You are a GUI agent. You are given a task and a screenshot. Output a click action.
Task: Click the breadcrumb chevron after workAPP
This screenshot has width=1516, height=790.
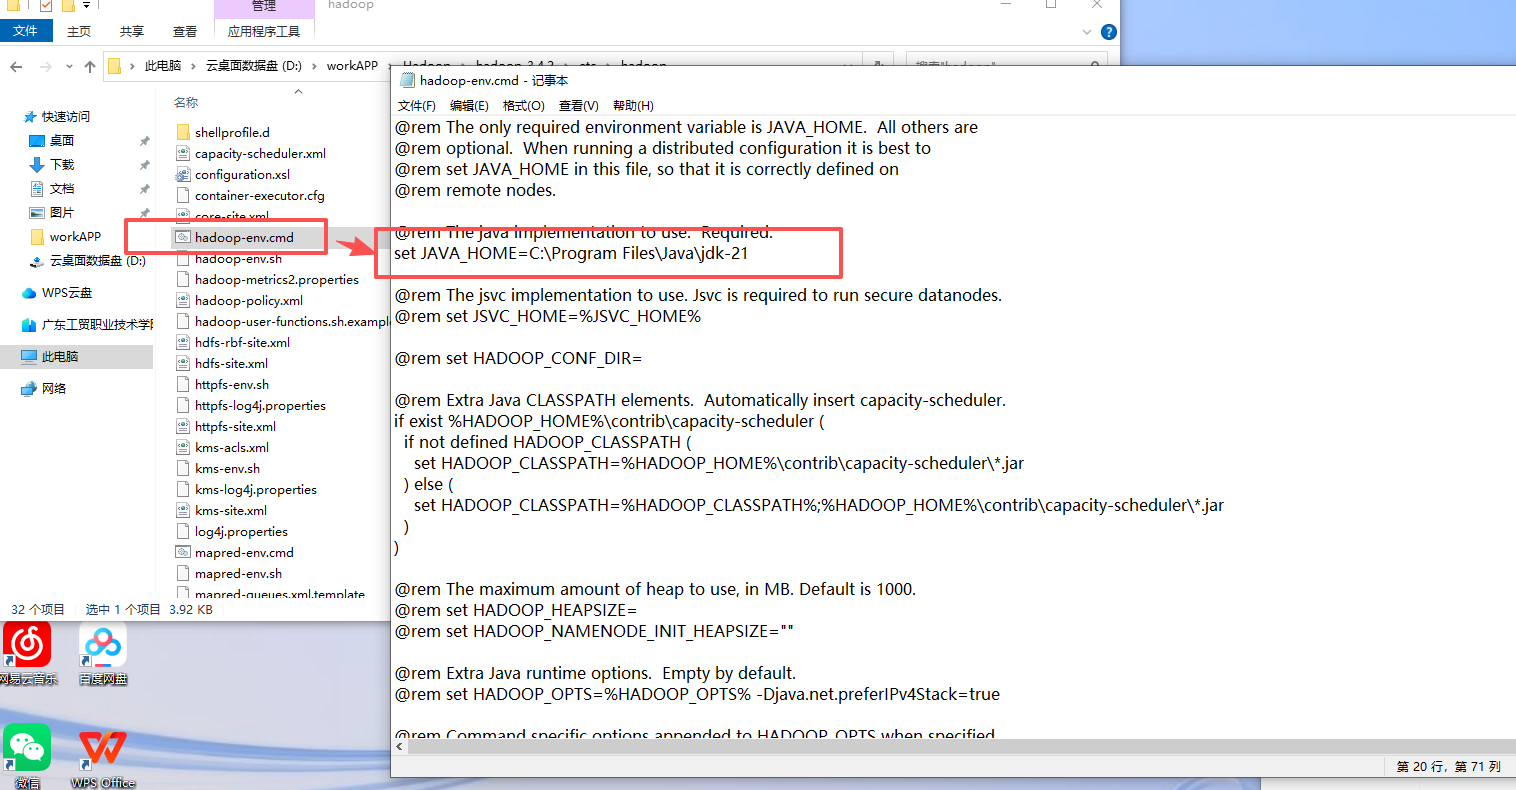coord(389,67)
